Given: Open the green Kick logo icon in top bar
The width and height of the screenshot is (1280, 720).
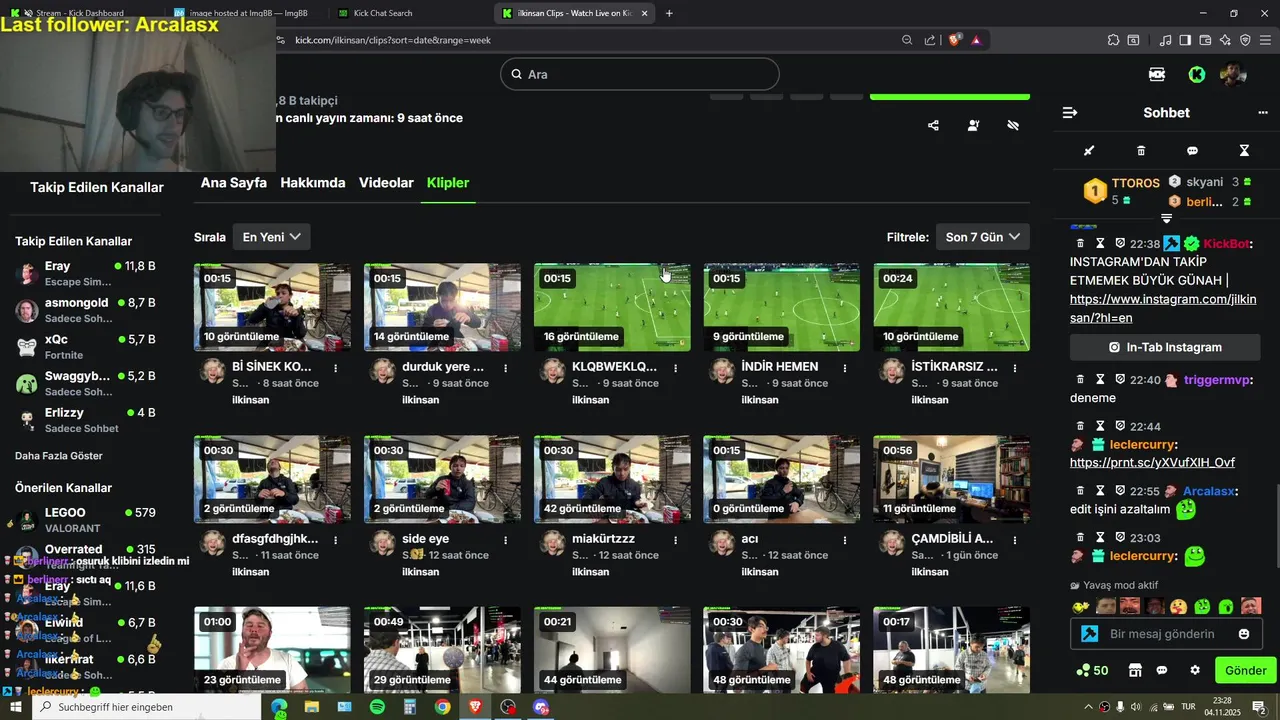Looking at the screenshot, I should pyautogui.click(x=1196, y=74).
